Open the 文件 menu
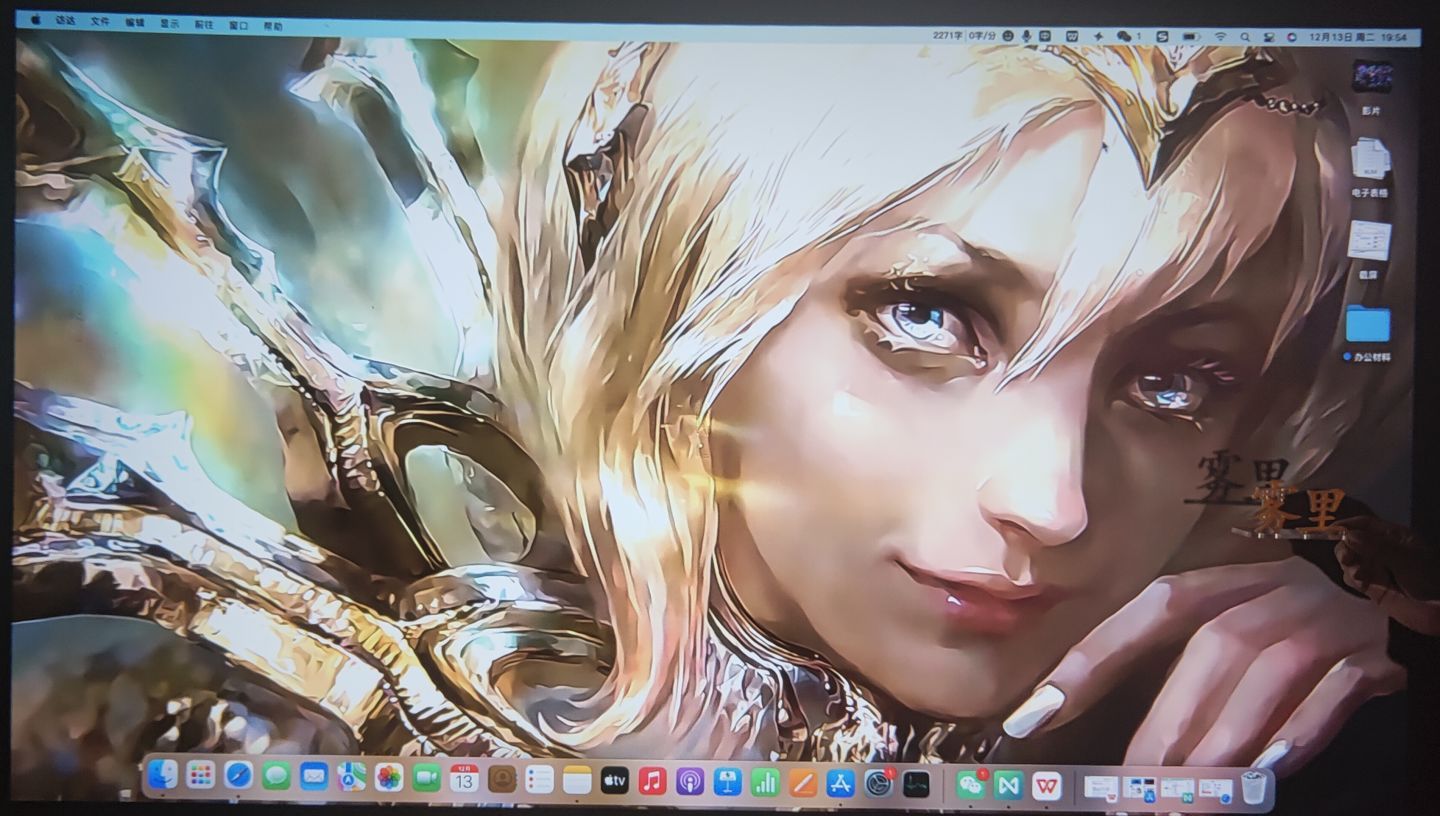The width and height of the screenshot is (1440, 816). (100, 22)
